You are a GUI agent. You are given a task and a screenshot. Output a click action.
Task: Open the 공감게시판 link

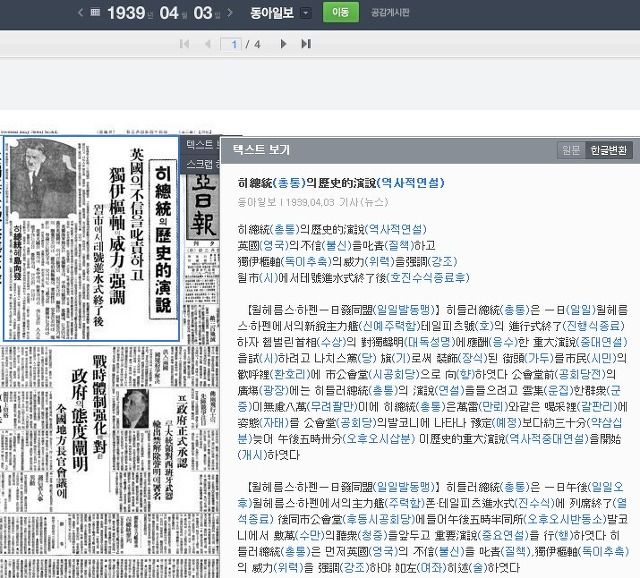point(390,12)
